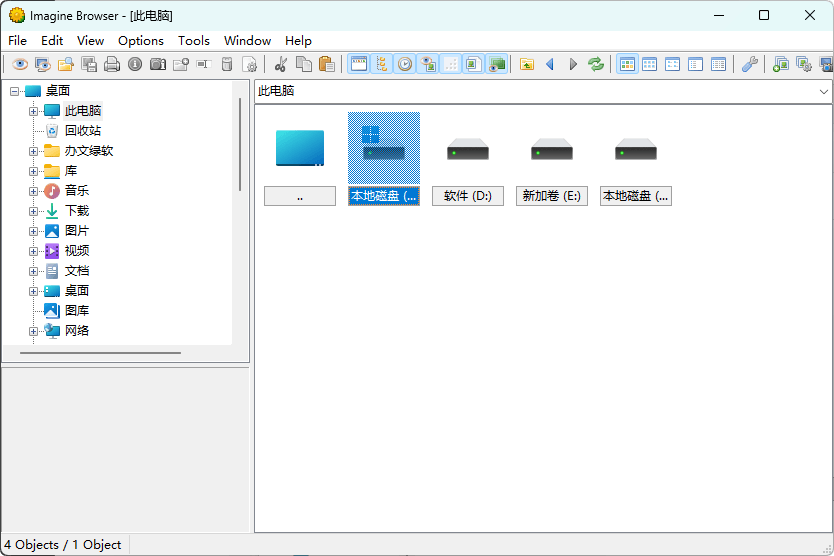Open the Tools menu
834x556 pixels.
point(194,40)
